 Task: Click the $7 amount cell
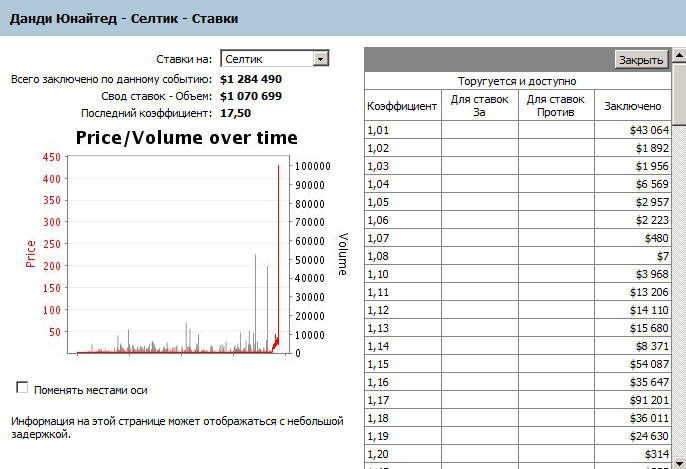click(x=633, y=256)
